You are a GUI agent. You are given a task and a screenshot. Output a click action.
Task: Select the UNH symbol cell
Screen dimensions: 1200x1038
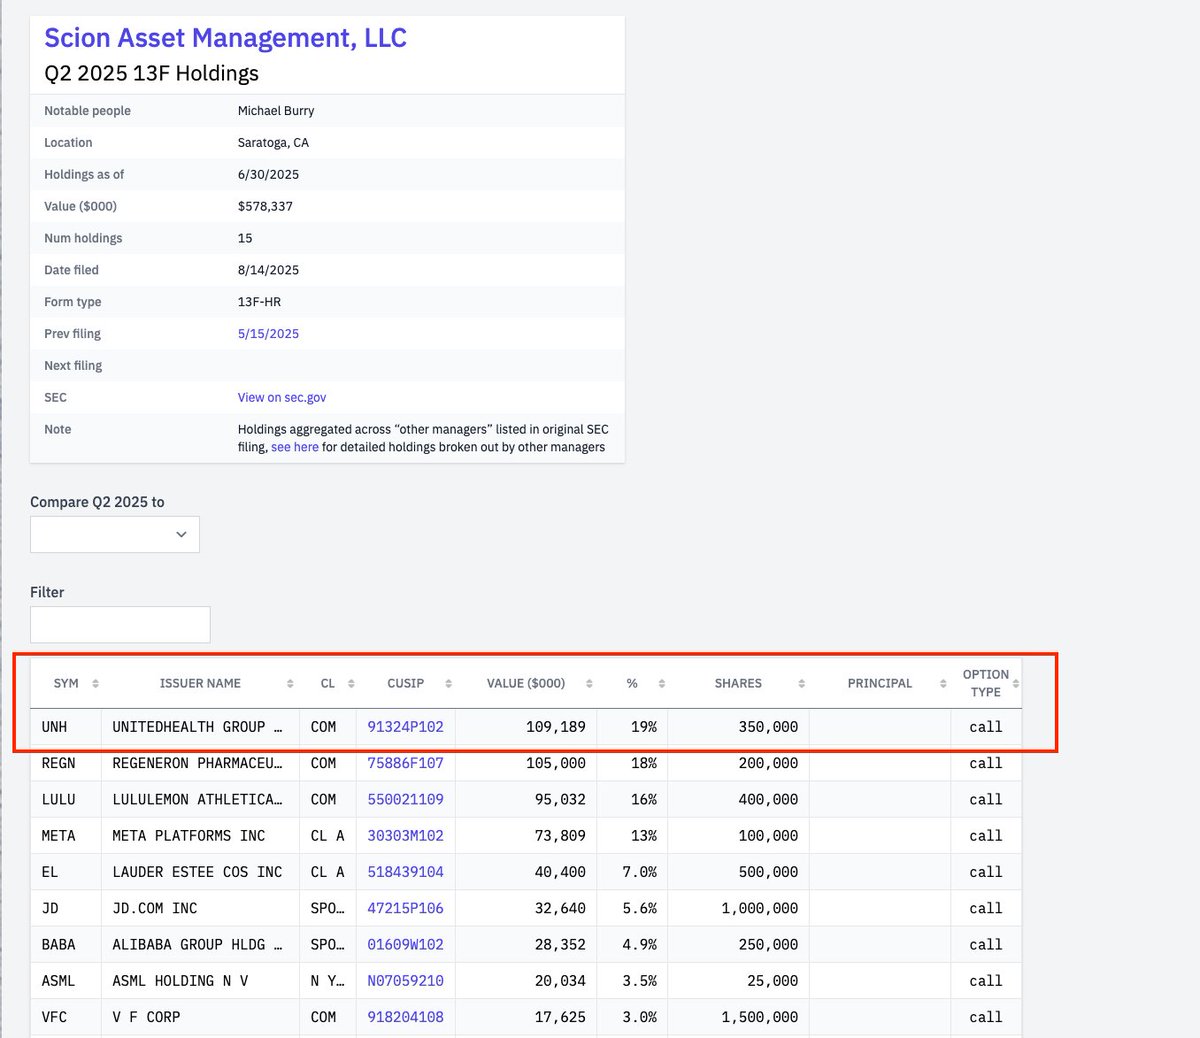[66, 727]
